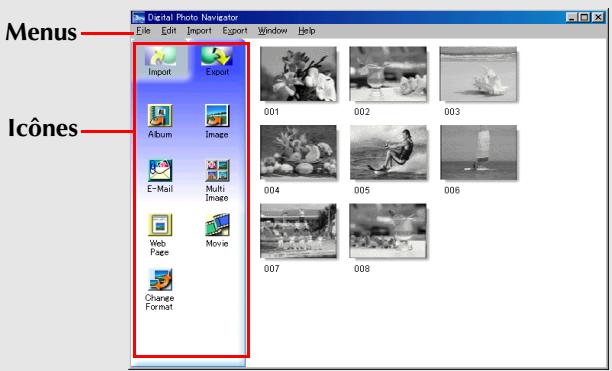Open the Window menu
Viewport: 612px width, 371px height.
point(272,30)
